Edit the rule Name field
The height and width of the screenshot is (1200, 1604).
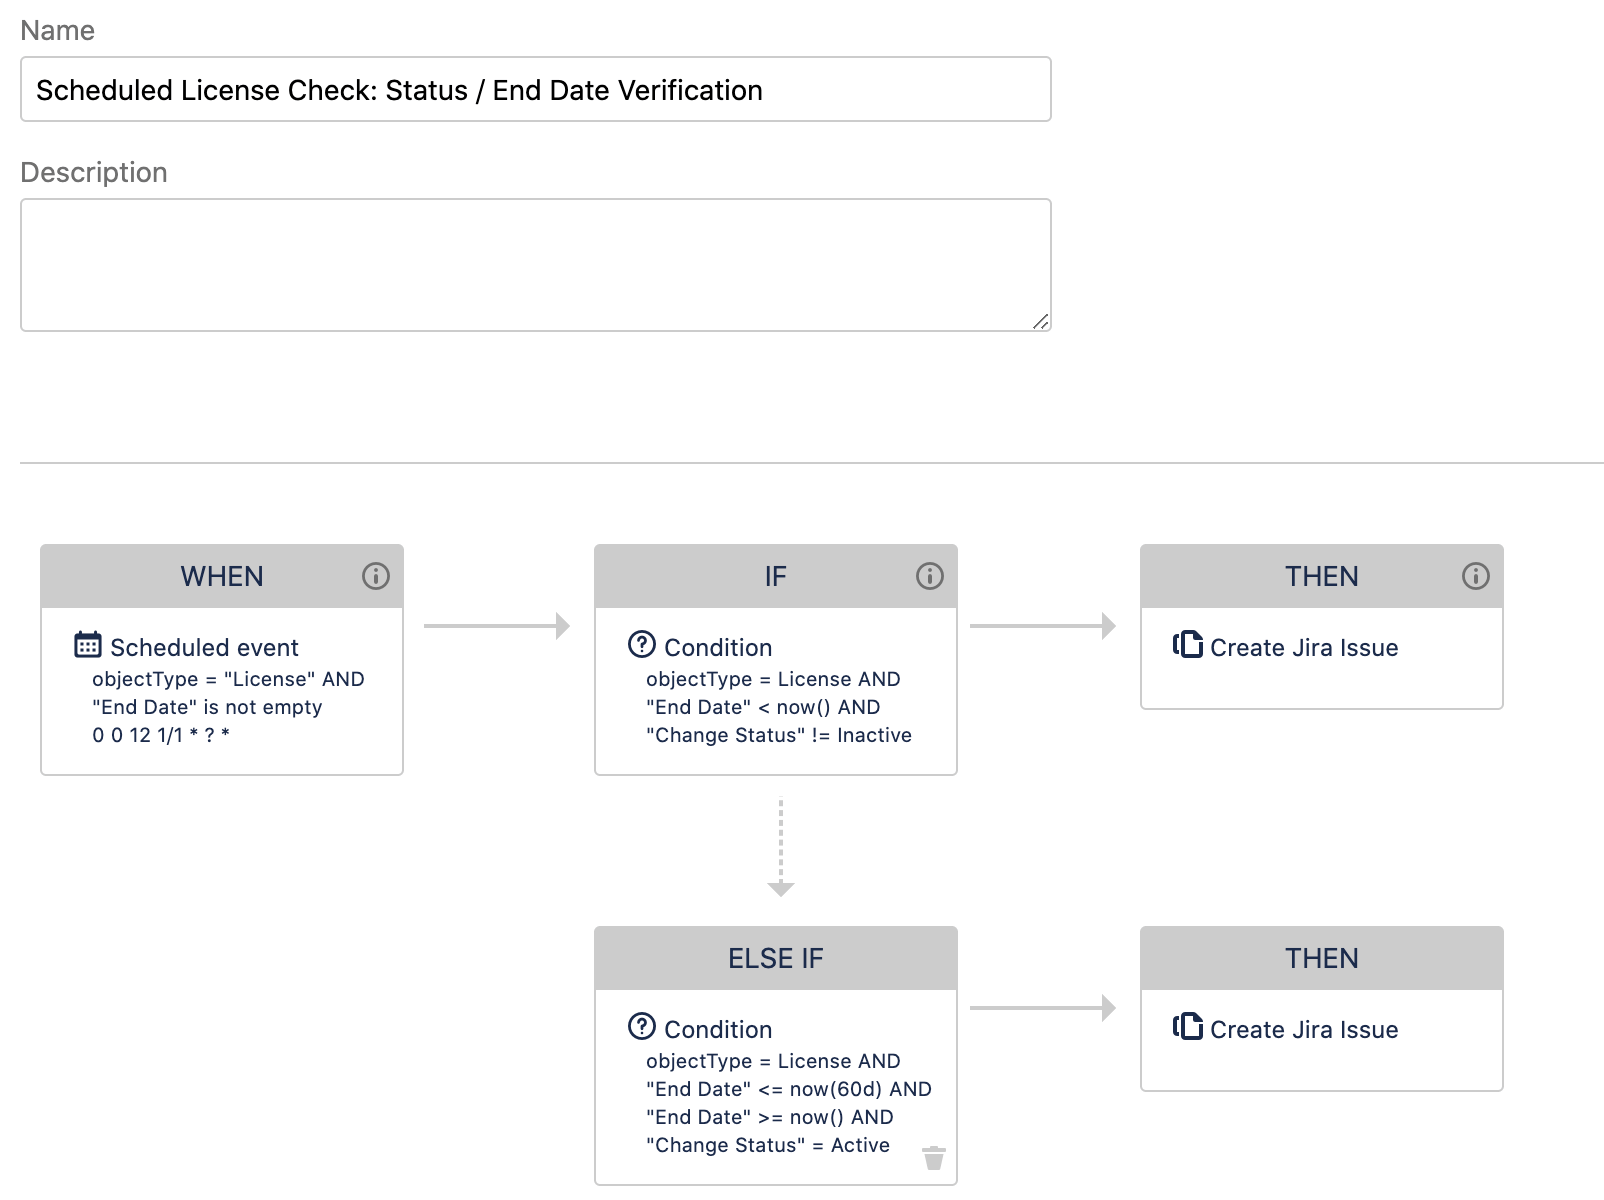pos(535,90)
